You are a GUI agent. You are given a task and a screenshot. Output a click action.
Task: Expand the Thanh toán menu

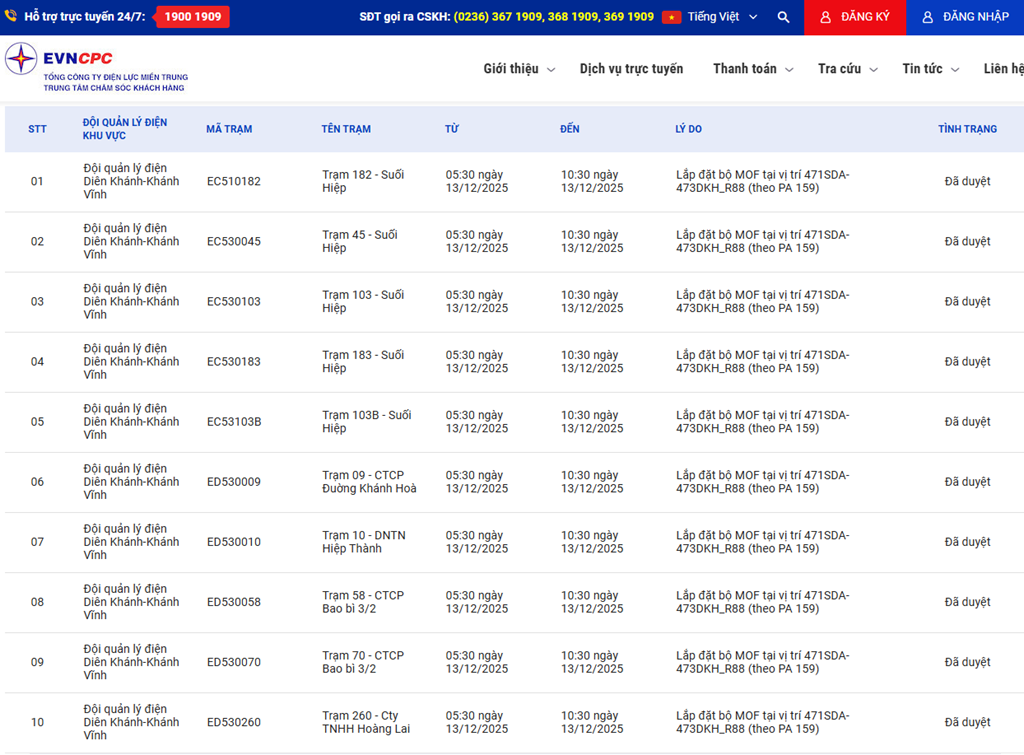pyautogui.click(x=753, y=69)
